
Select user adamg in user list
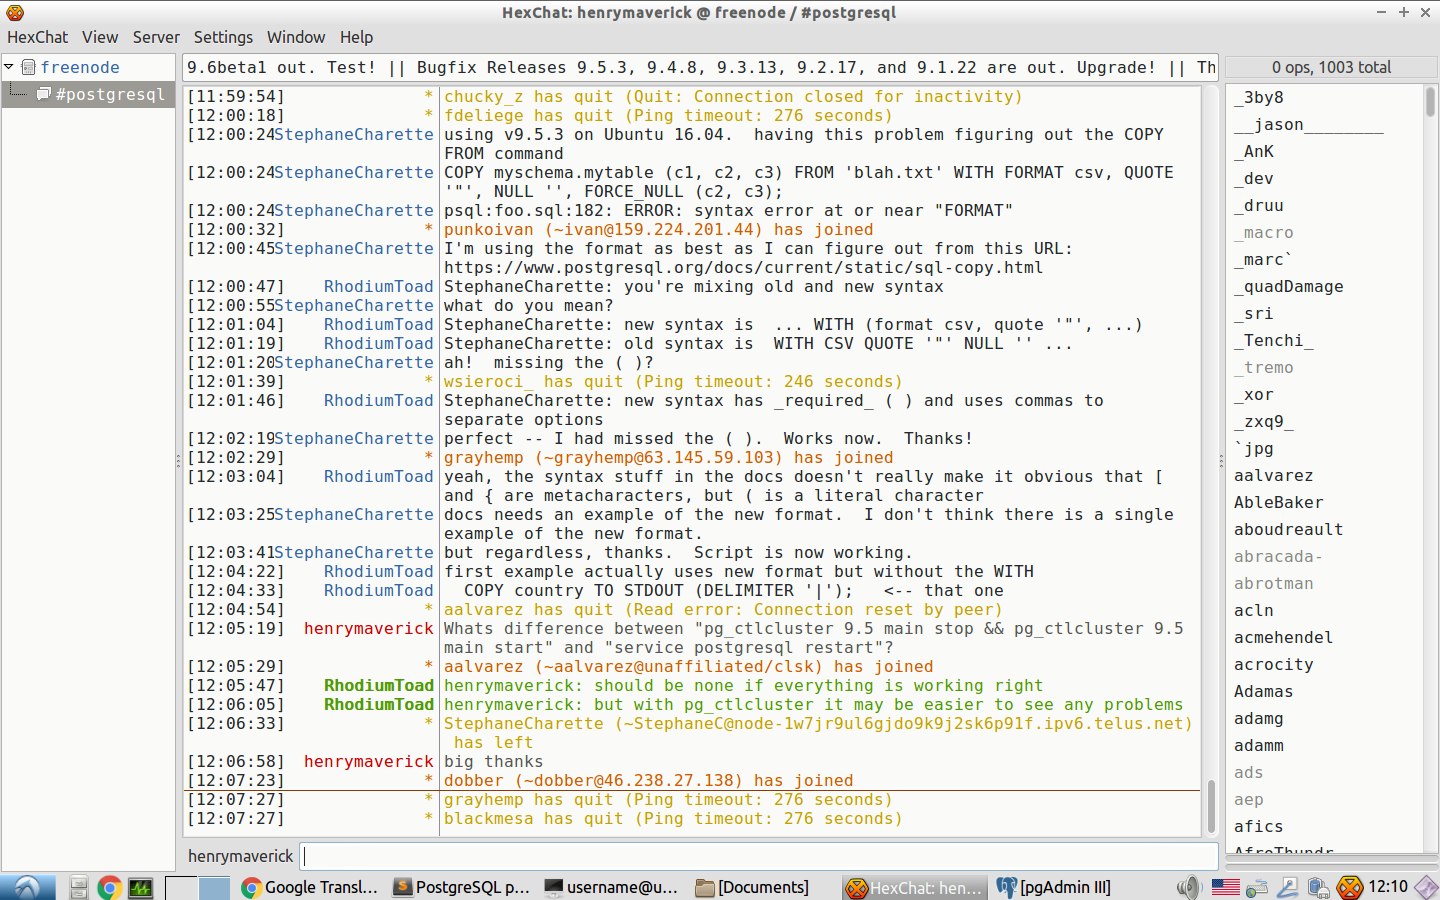pyautogui.click(x=1258, y=719)
